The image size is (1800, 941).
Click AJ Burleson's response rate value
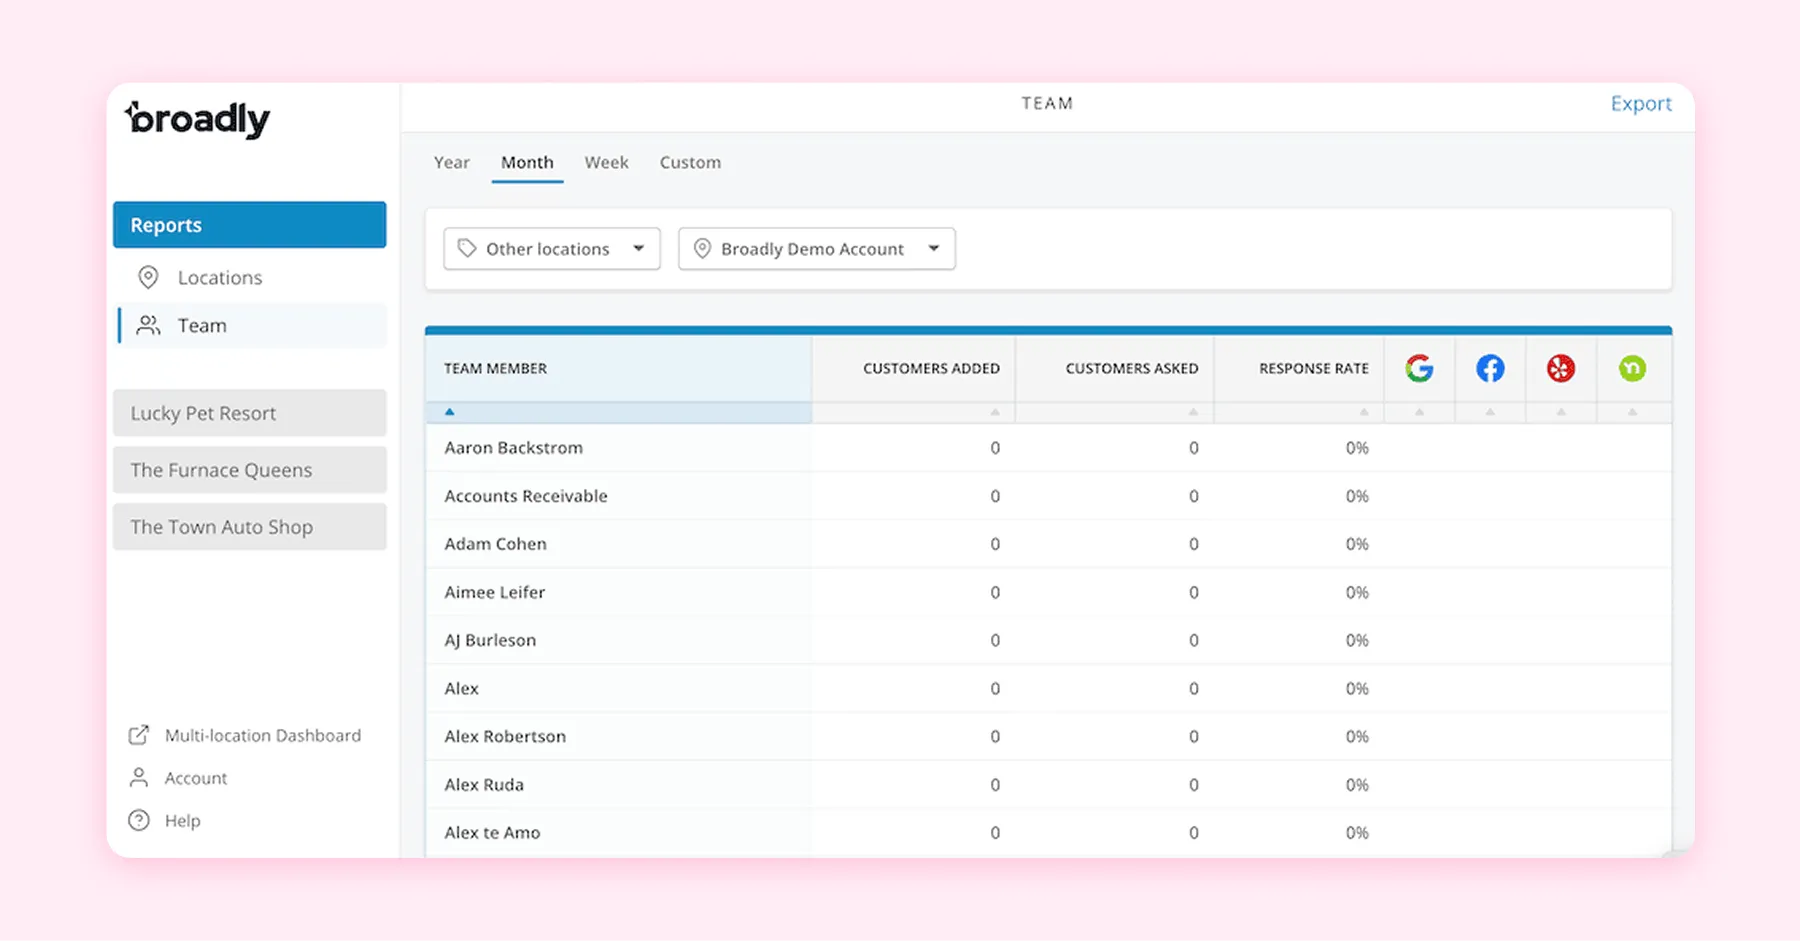tap(1357, 640)
